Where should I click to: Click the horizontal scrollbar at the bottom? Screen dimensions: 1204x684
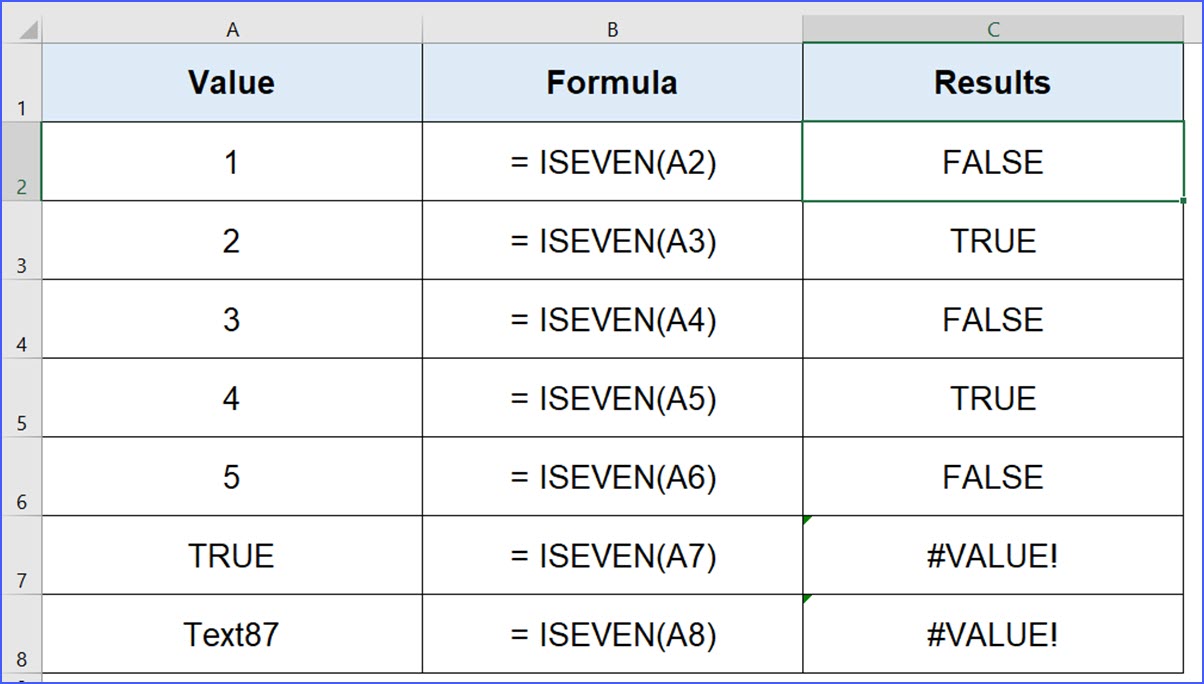(x=600, y=679)
